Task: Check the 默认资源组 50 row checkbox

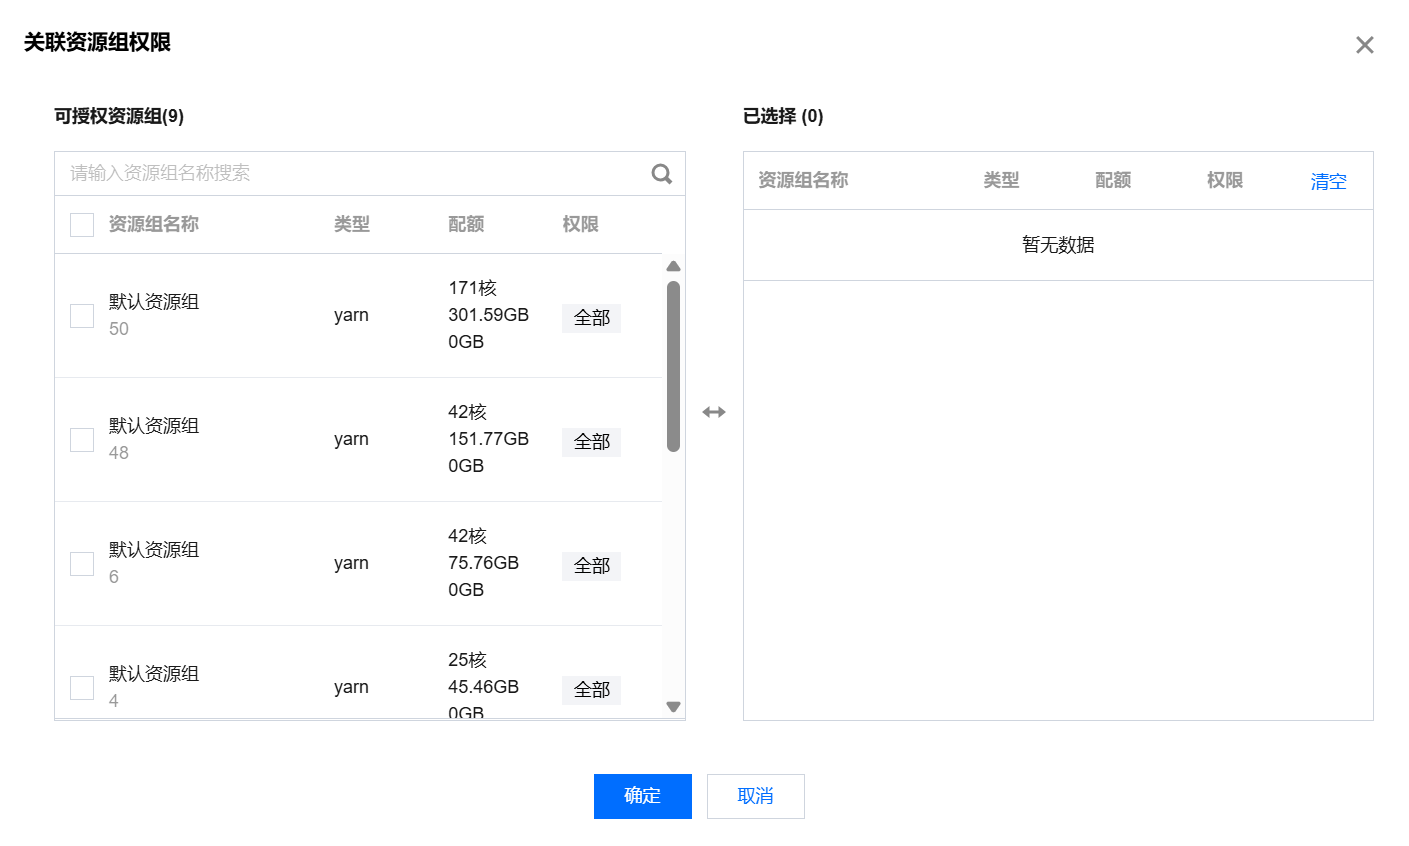Action: point(82,316)
